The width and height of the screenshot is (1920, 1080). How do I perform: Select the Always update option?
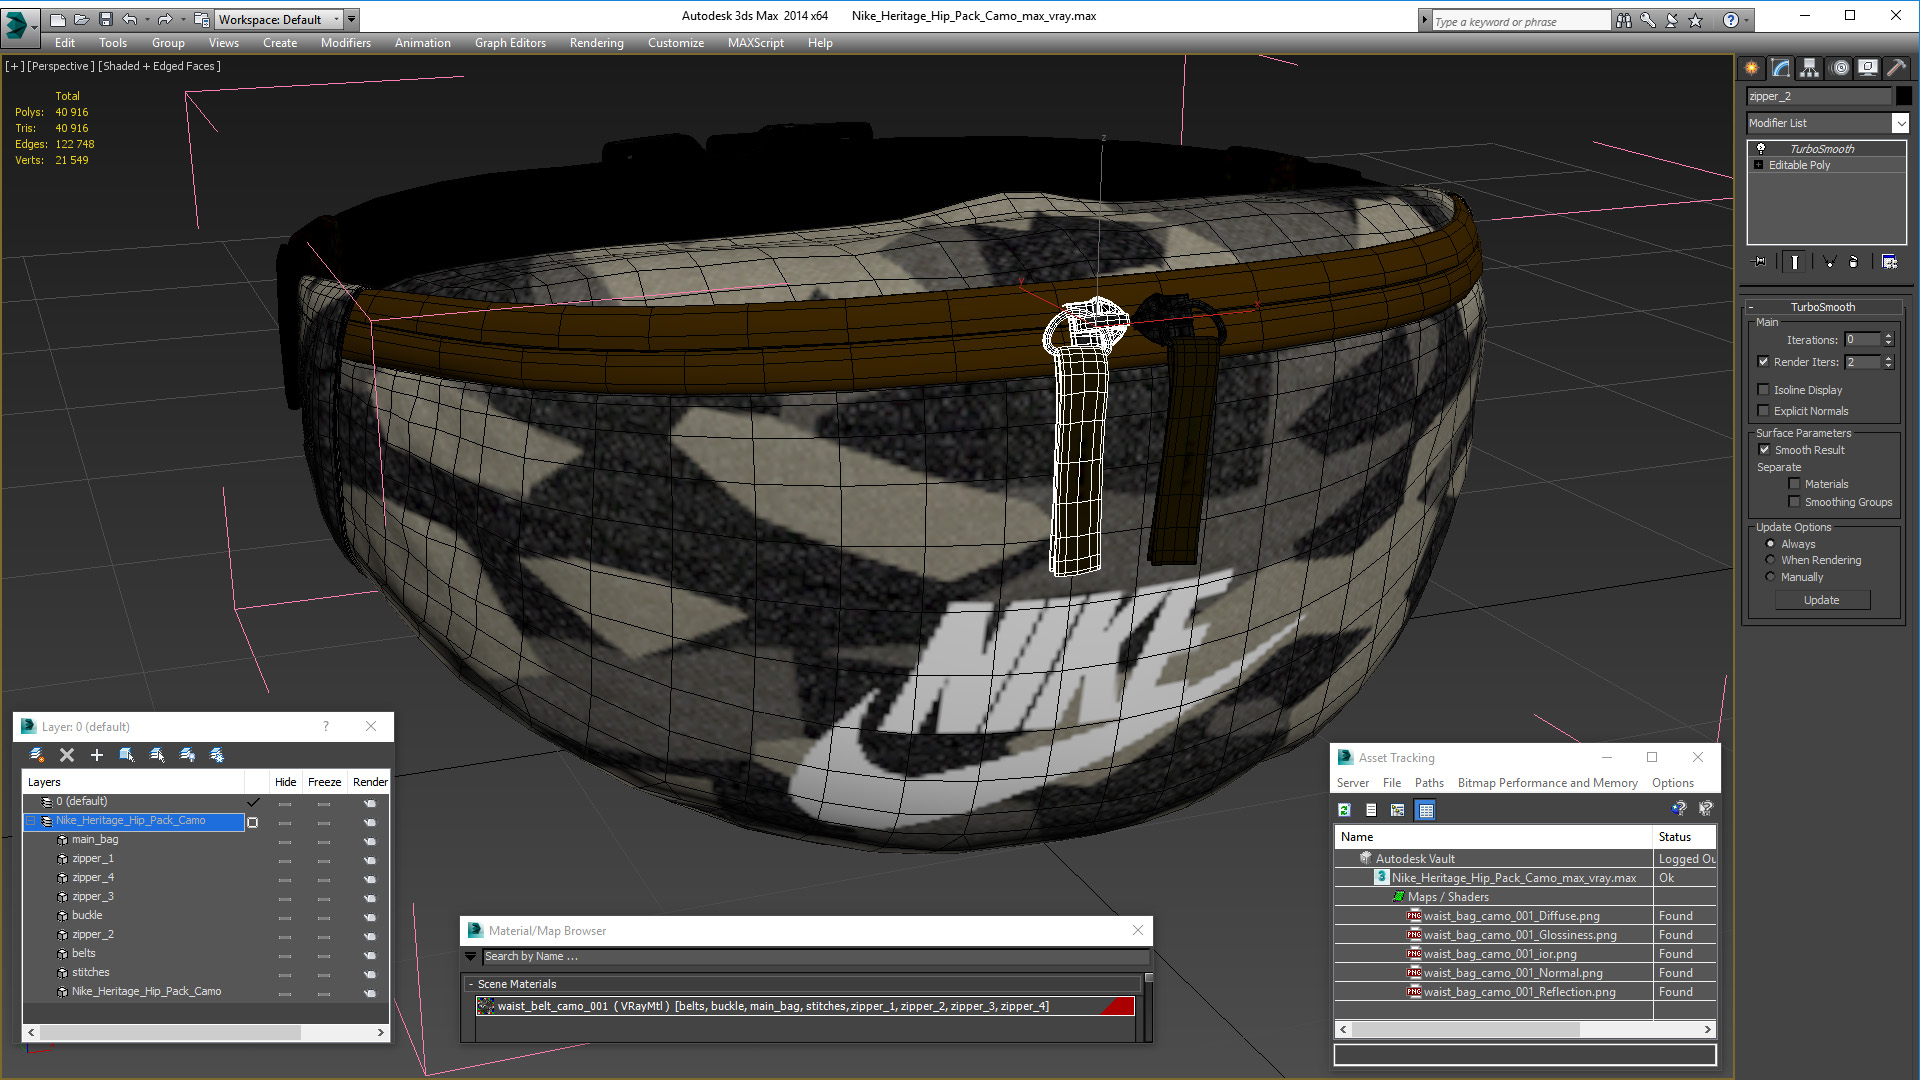pos(1770,544)
